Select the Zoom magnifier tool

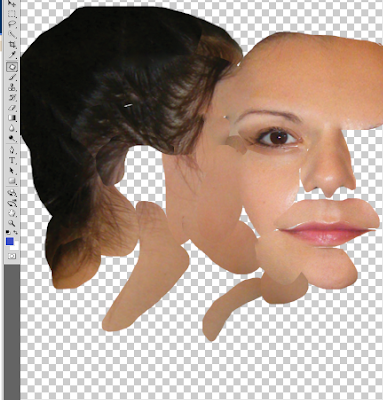12,223
